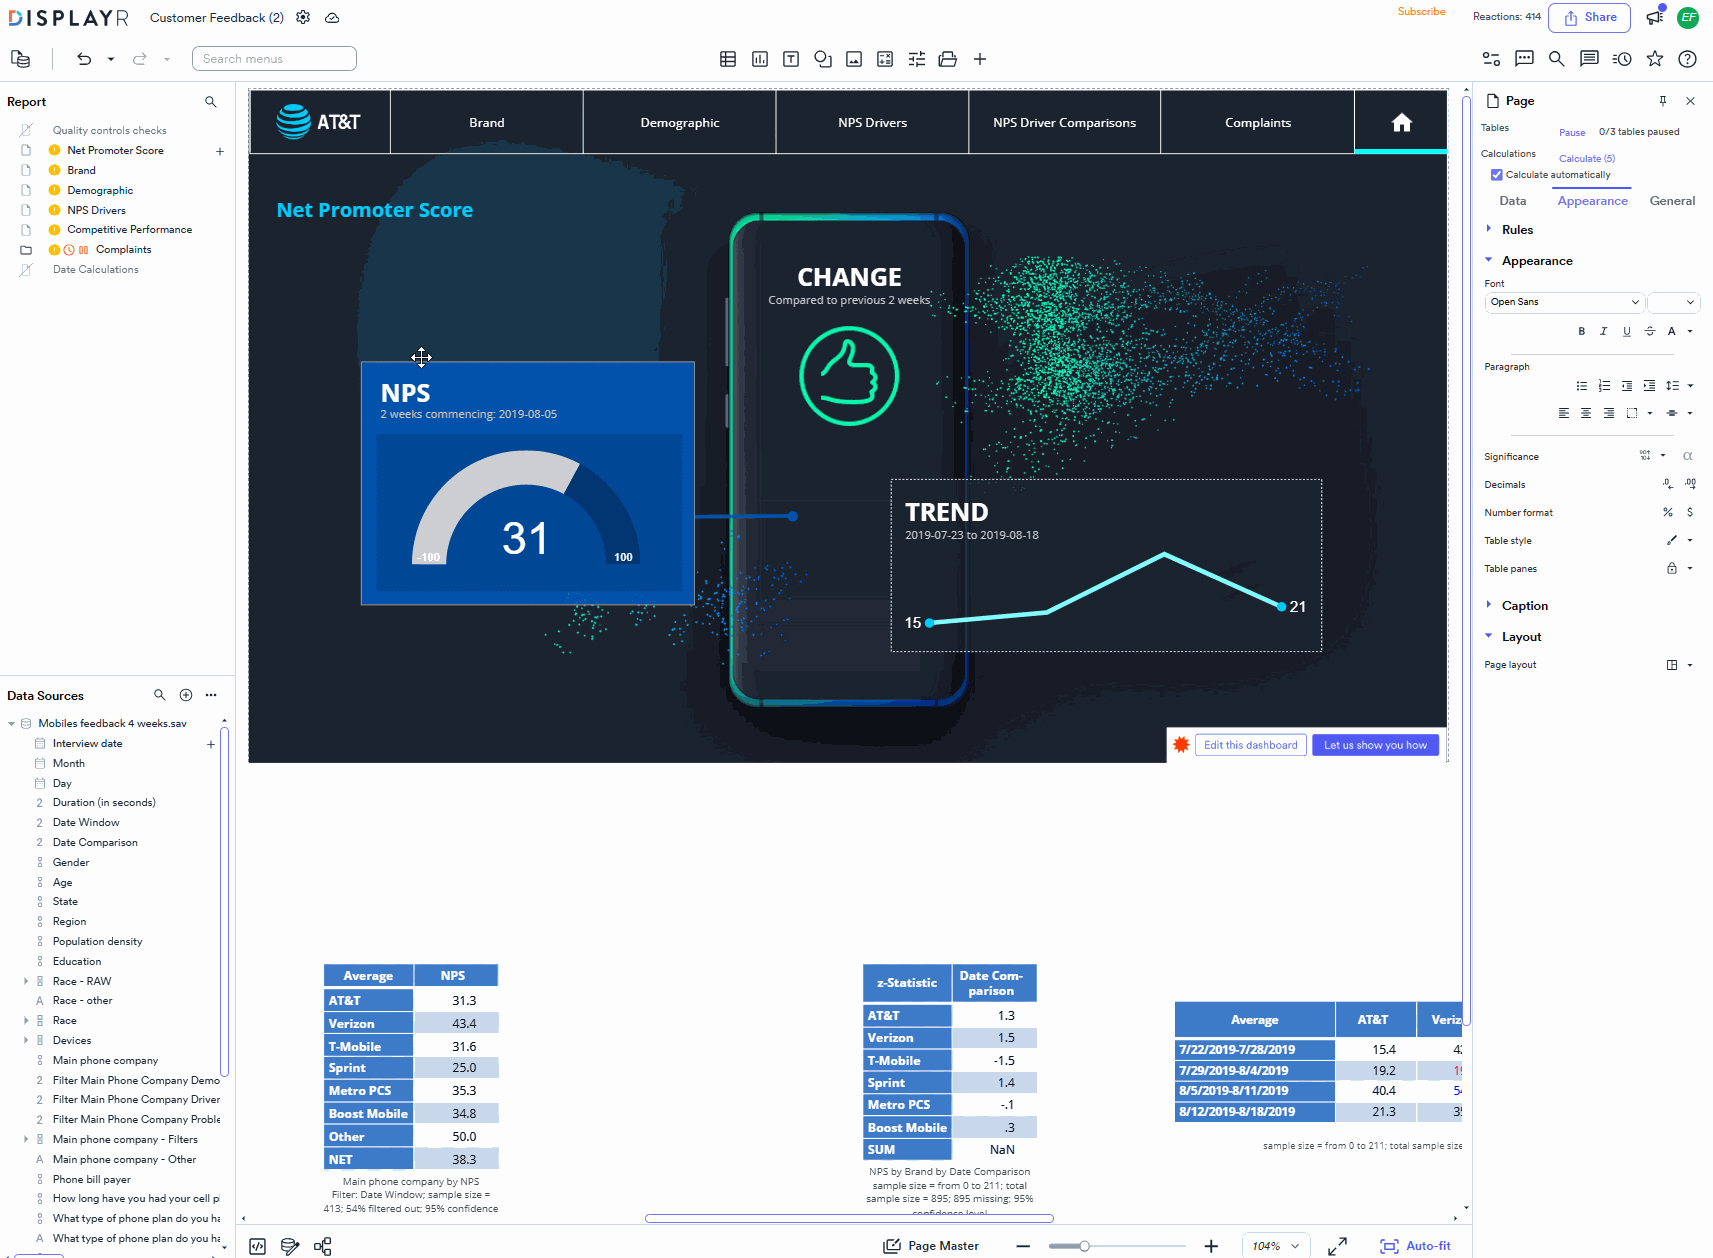
Task: Click the Edit this dashboard button
Action: coord(1250,744)
